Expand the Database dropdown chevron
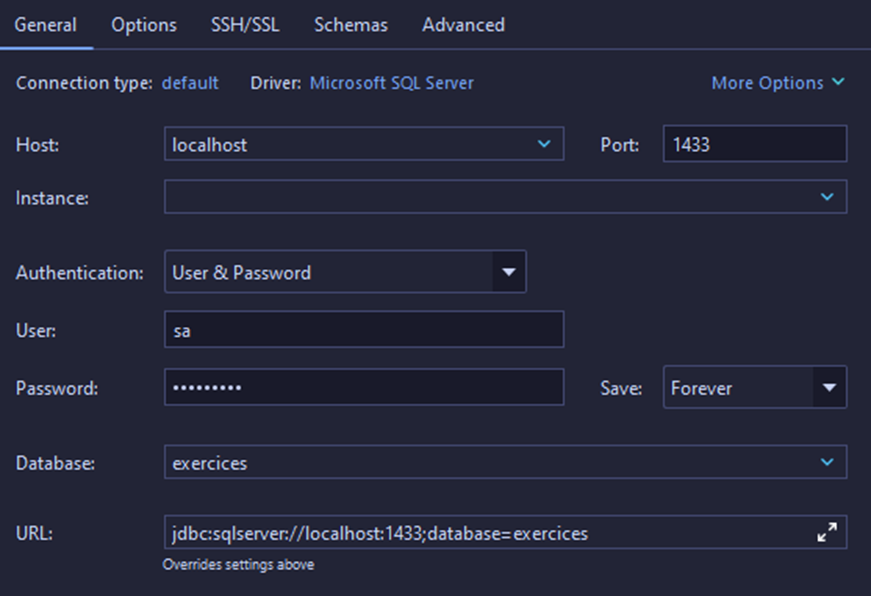Image resolution: width=871 pixels, height=596 pixels. pos(826,462)
